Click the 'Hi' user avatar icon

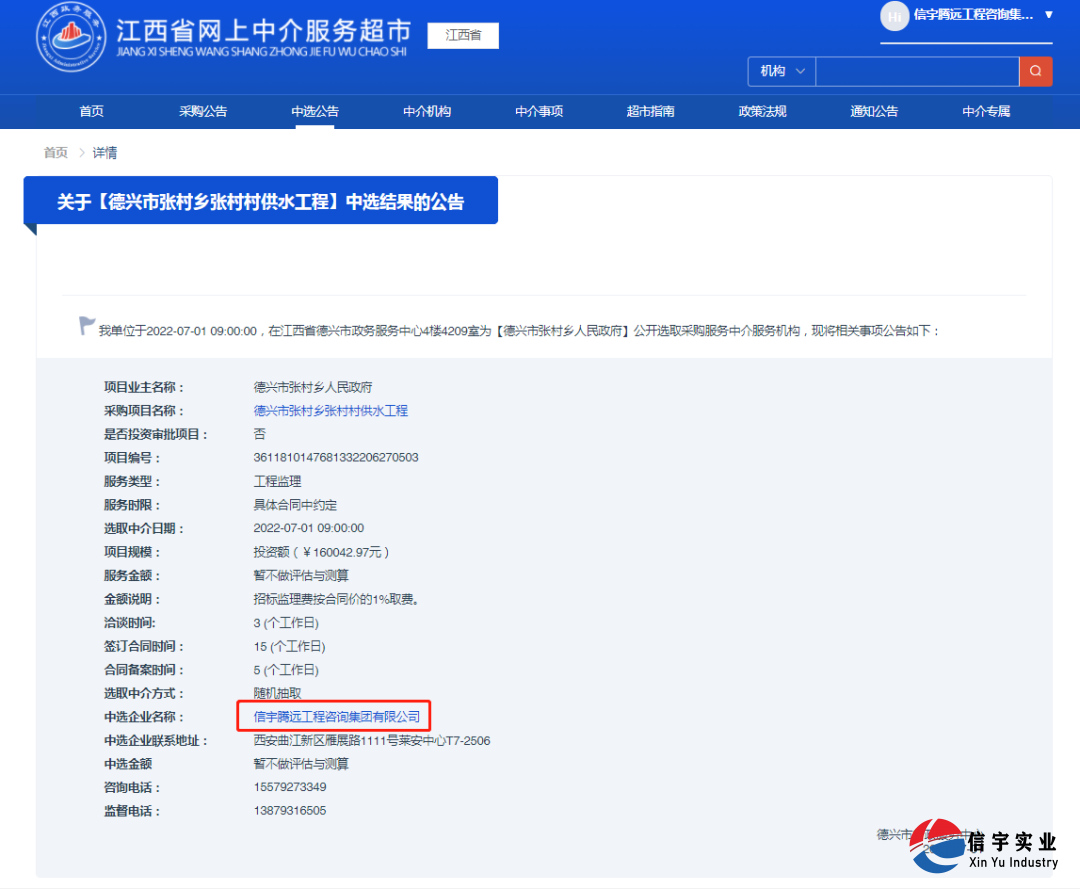tap(893, 17)
